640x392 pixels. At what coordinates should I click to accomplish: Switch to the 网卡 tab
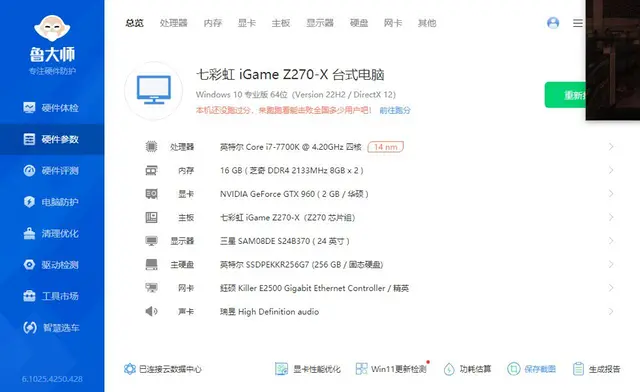[393, 23]
